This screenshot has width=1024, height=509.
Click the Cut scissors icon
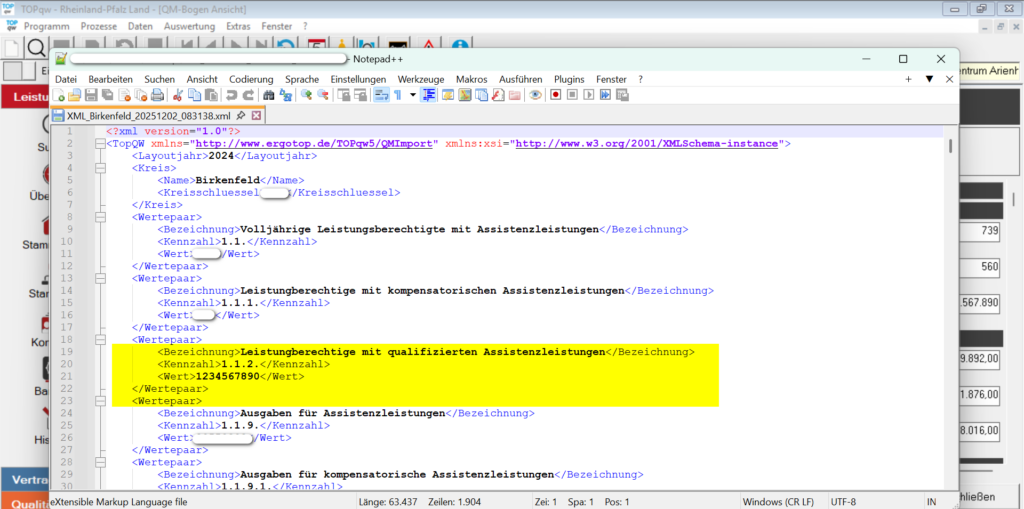click(x=178, y=95)
